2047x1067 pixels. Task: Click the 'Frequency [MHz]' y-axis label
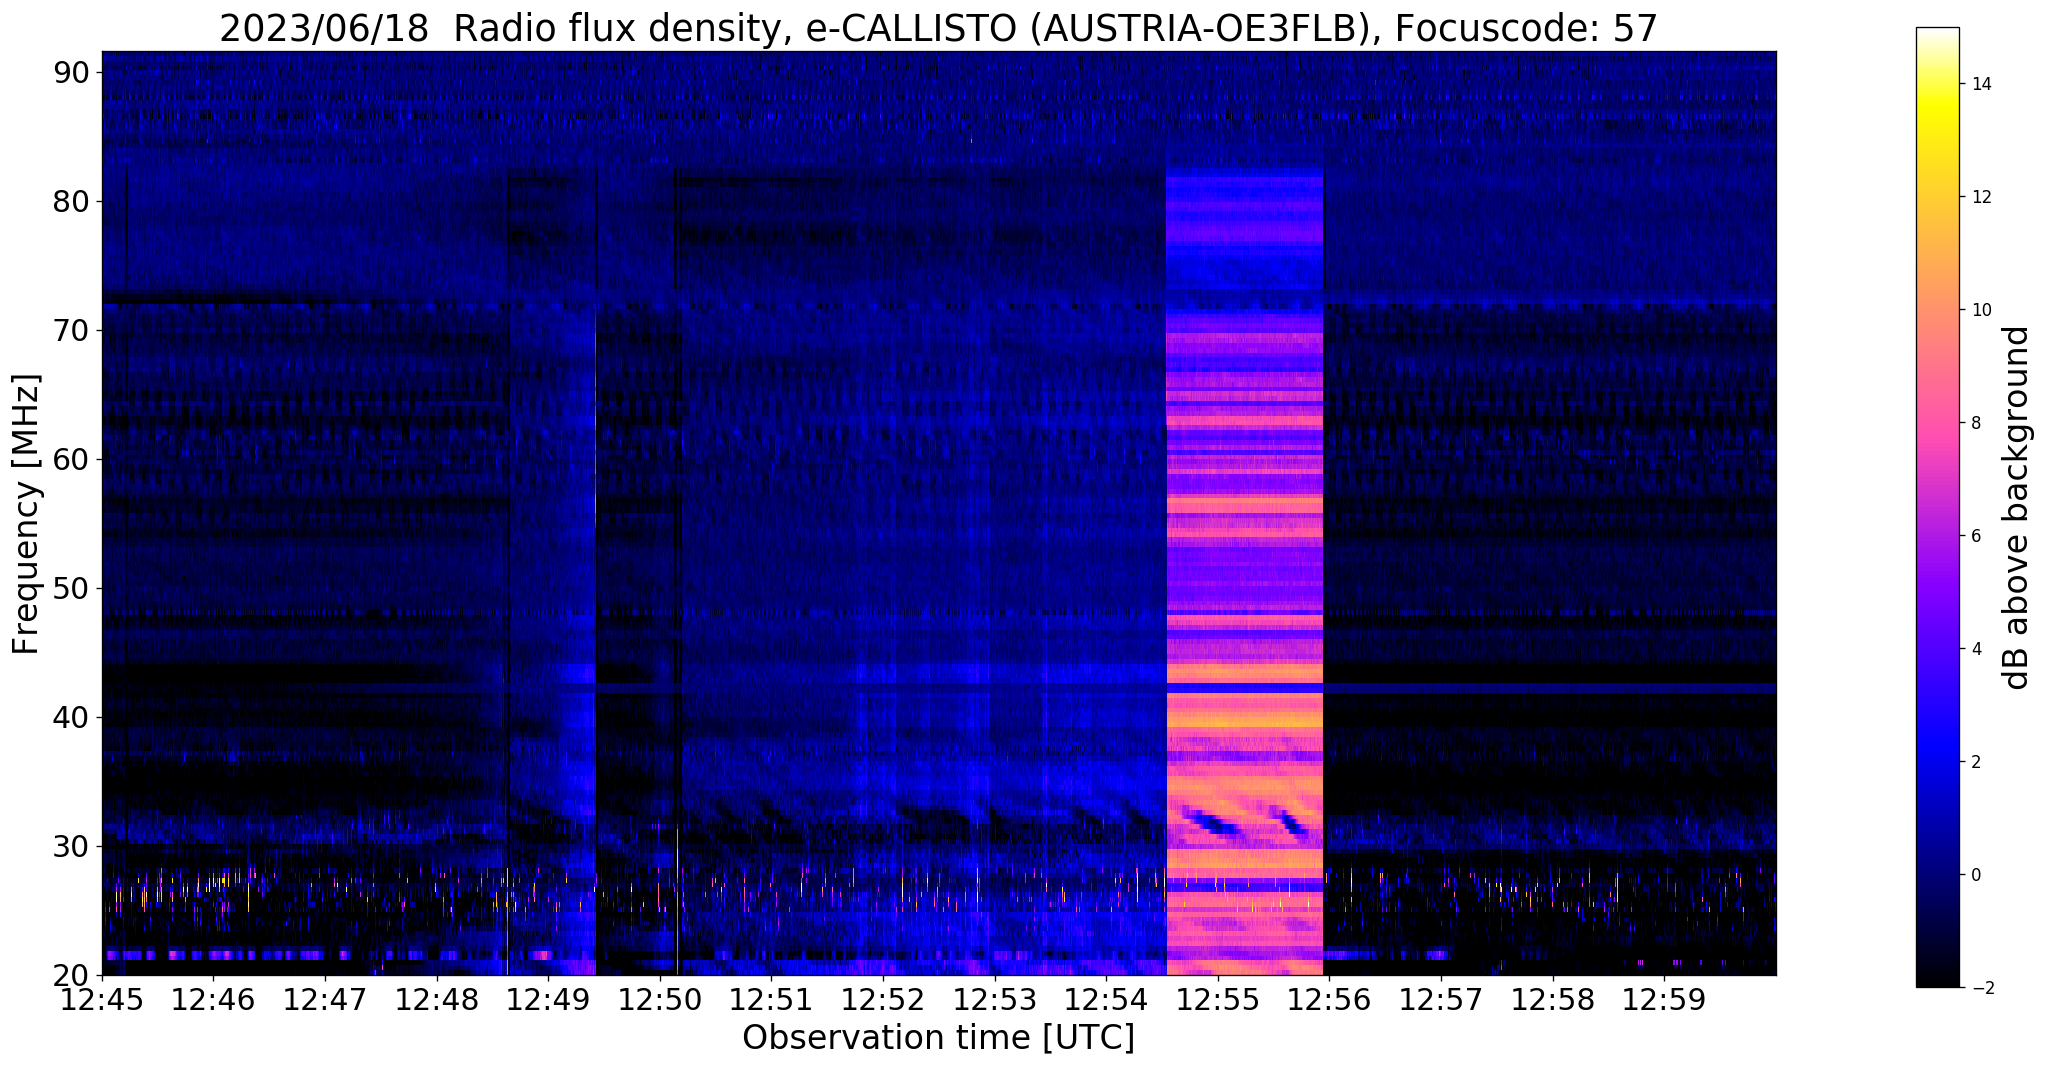tap(26, 514)
